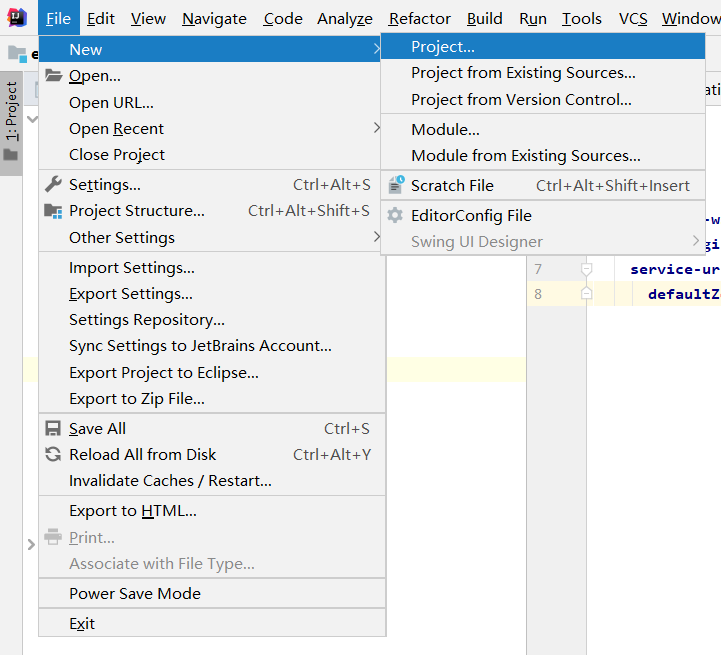Viewport: 721px width, 655px height.
Task: Click the fold marker on line 7
Action: tap(586, 269)
